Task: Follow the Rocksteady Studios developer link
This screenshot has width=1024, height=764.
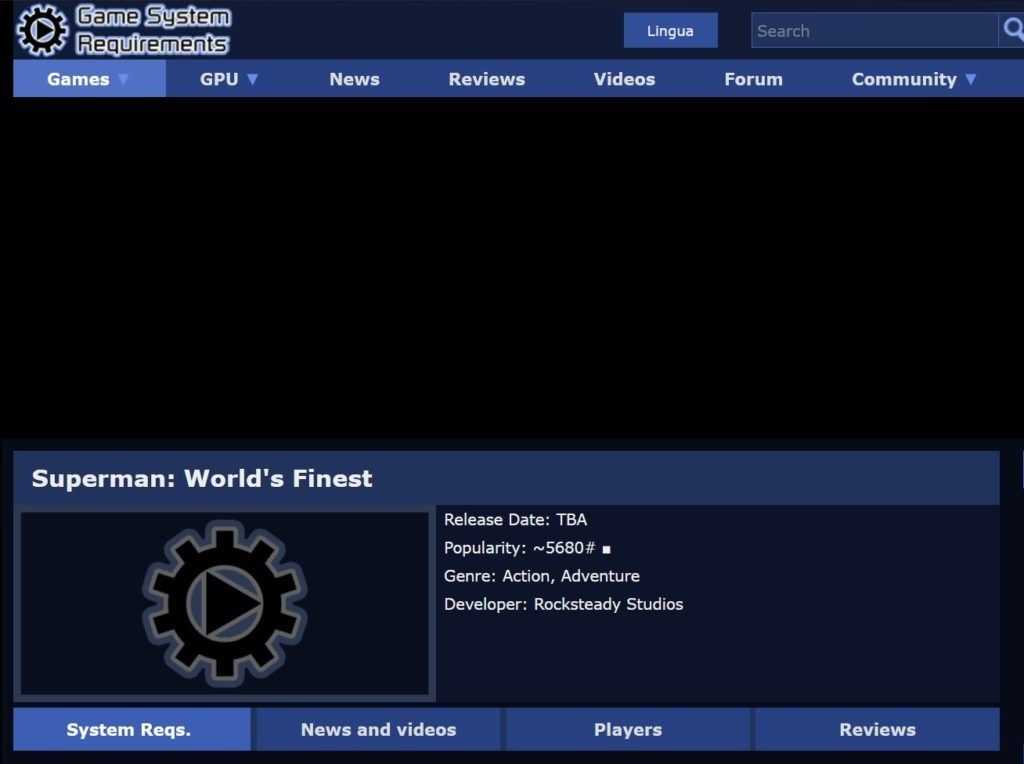Action: 608,604
